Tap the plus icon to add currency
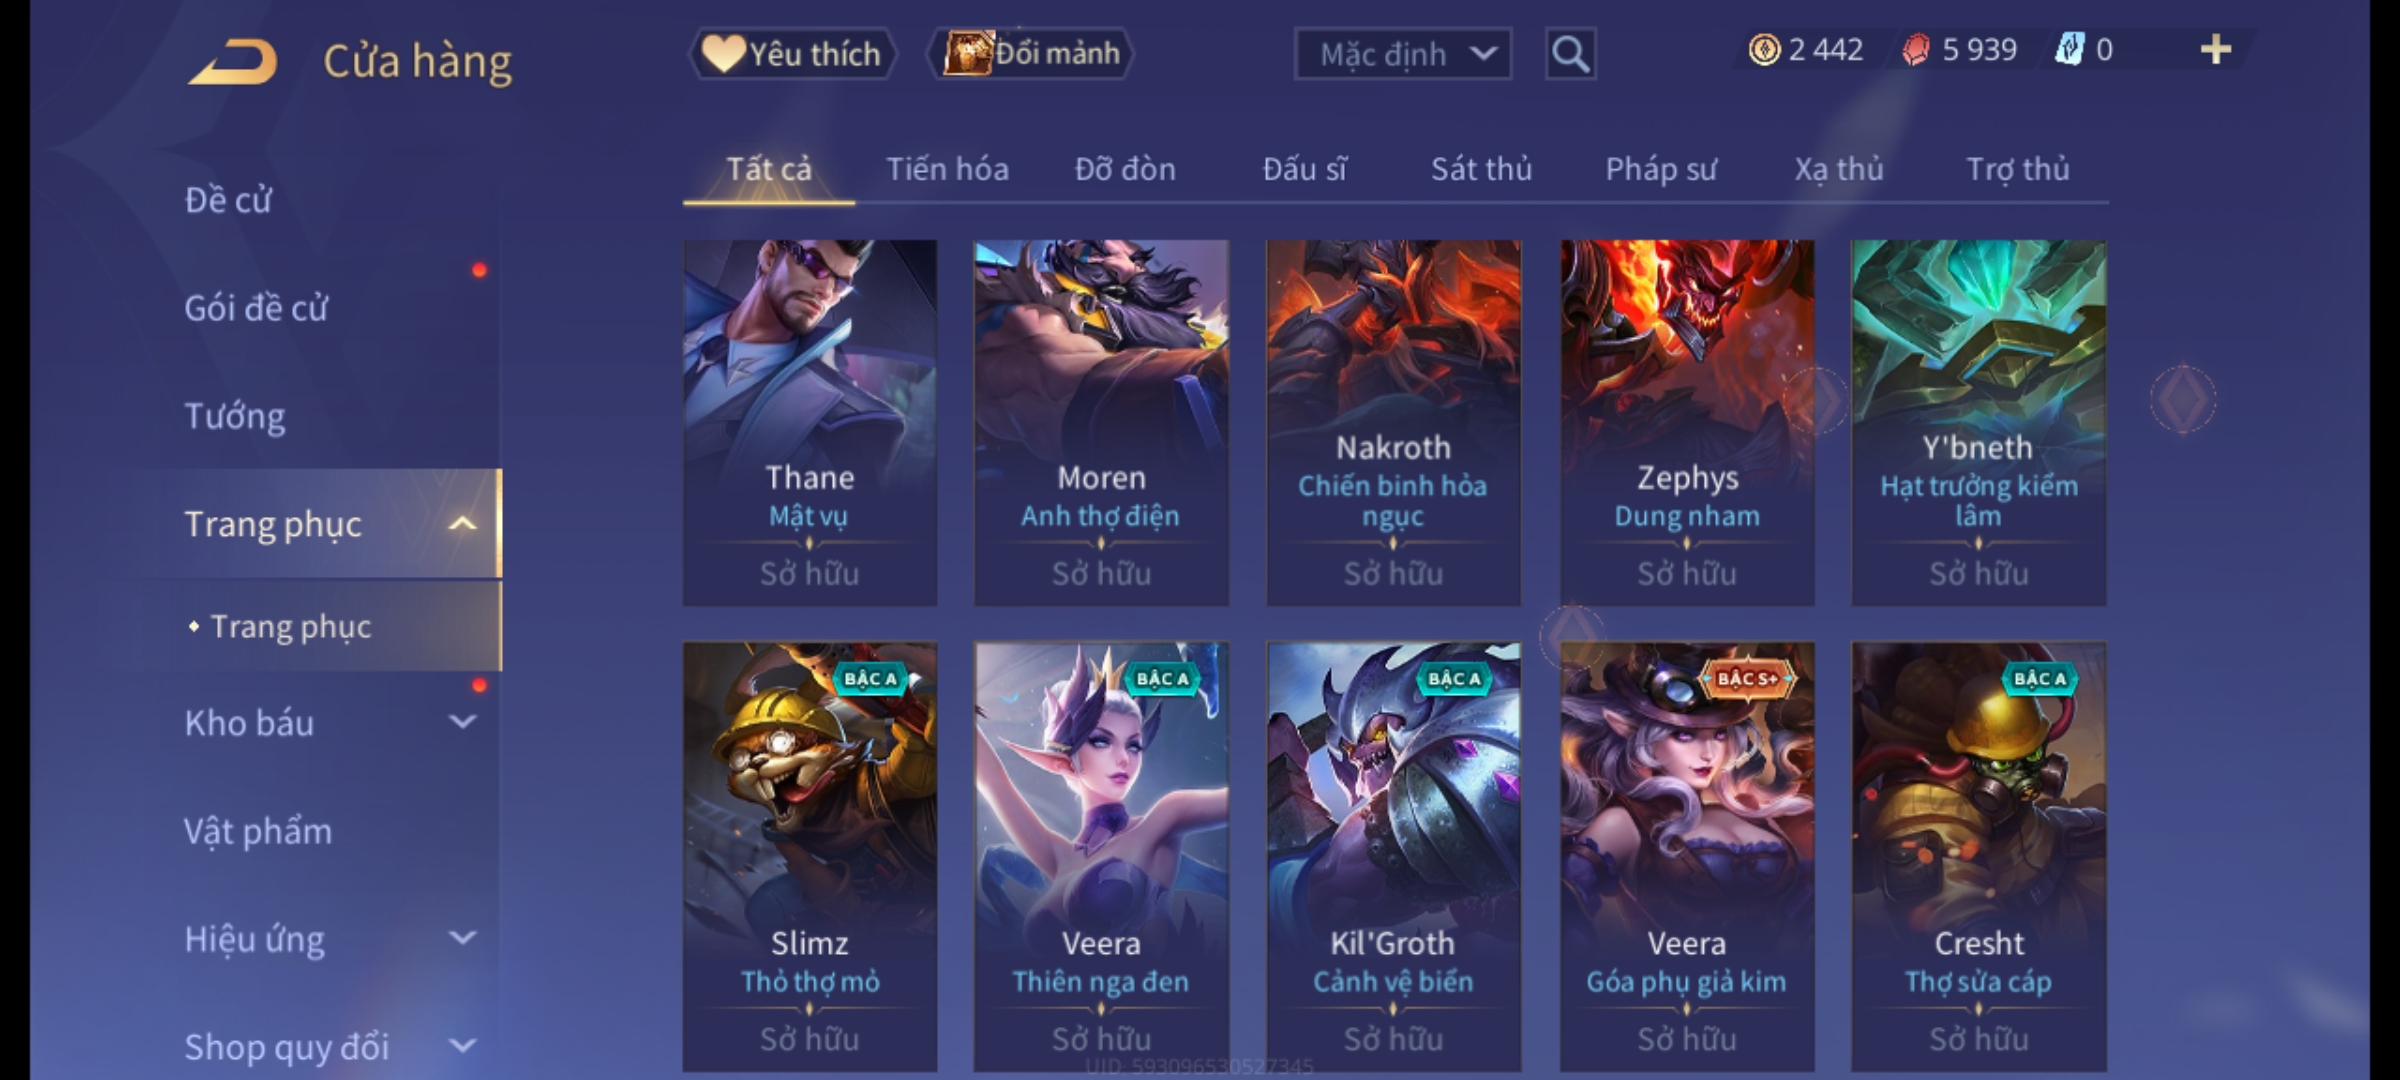Image resolution: width=2400 pixels, height=1080 pixels. tap(2216, 49)
